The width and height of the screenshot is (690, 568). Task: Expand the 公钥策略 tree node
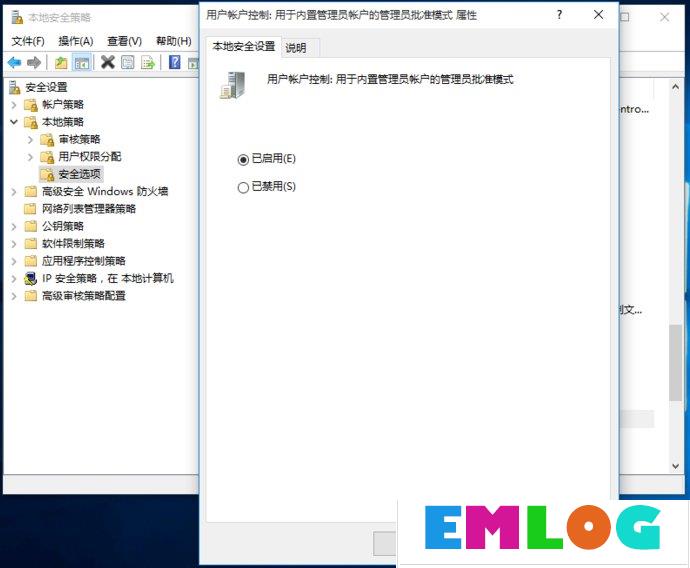[14, 226]
